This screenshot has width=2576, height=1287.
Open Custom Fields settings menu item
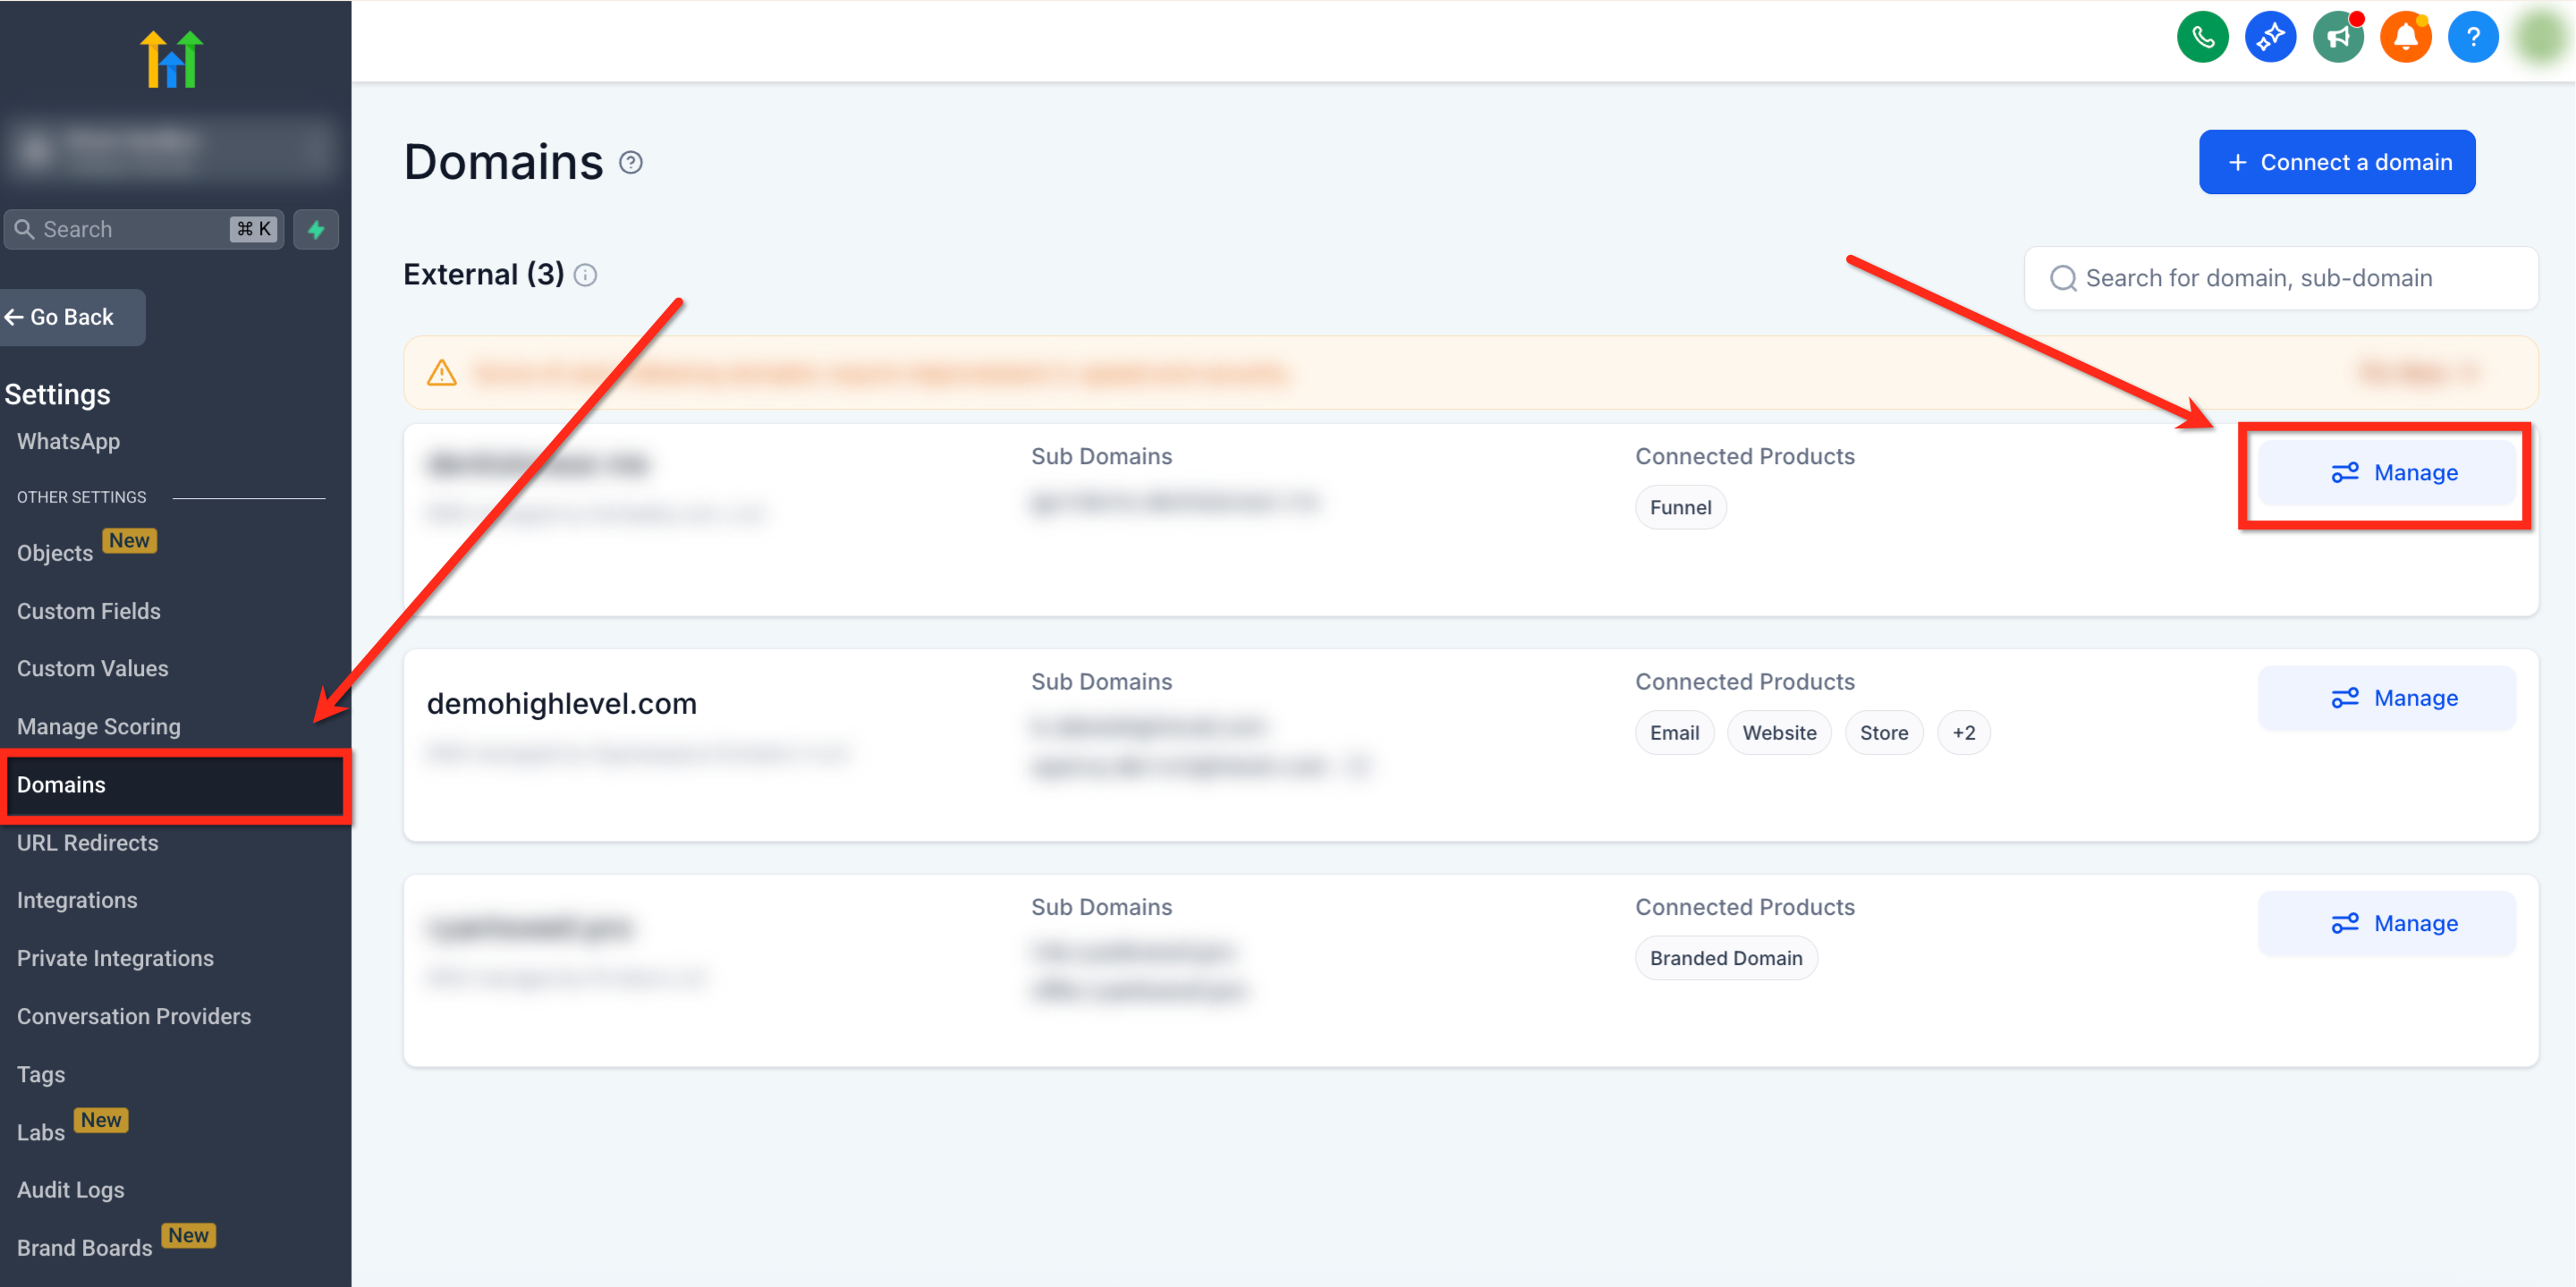tap(88, 611)
